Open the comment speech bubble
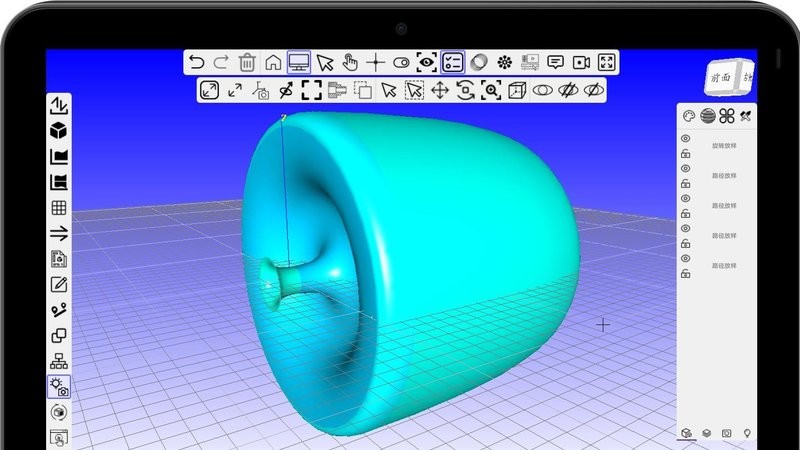Screen dimensions: 800x450 tap(555, 62)
